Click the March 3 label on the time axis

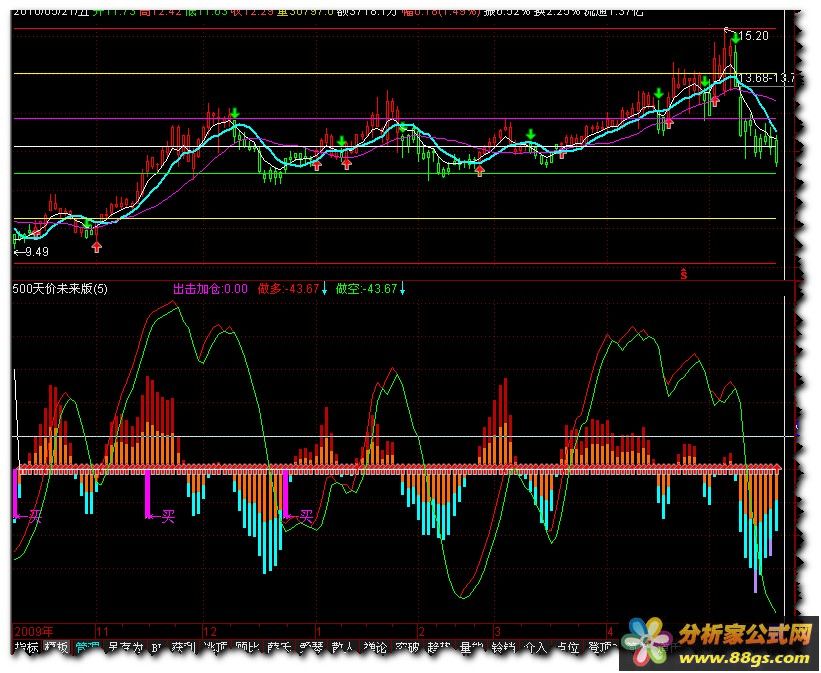point(498,632)
